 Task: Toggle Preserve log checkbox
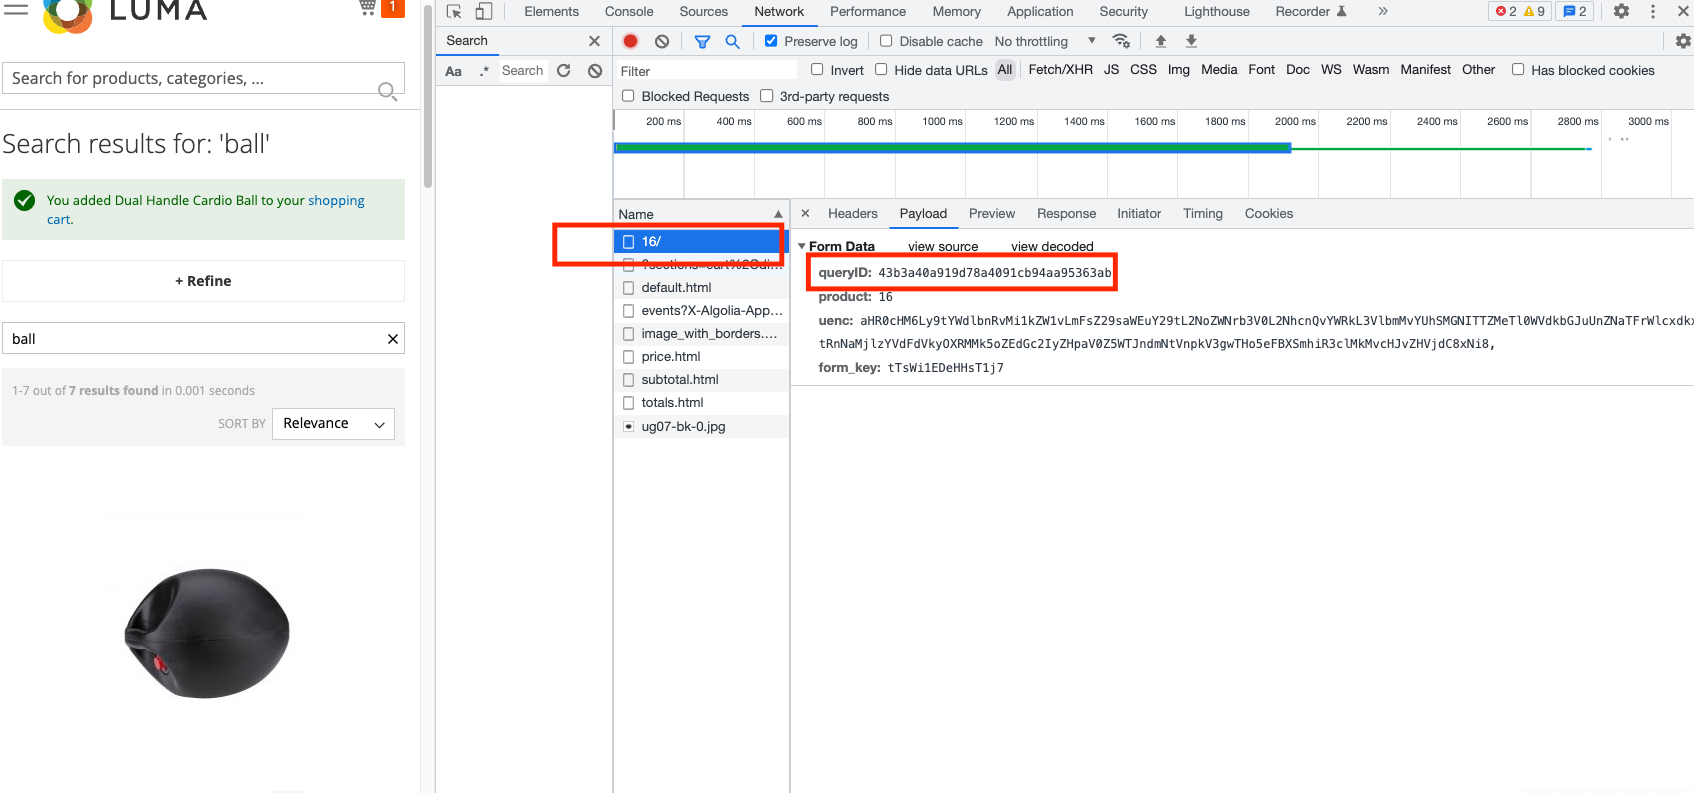coord(771,41)
